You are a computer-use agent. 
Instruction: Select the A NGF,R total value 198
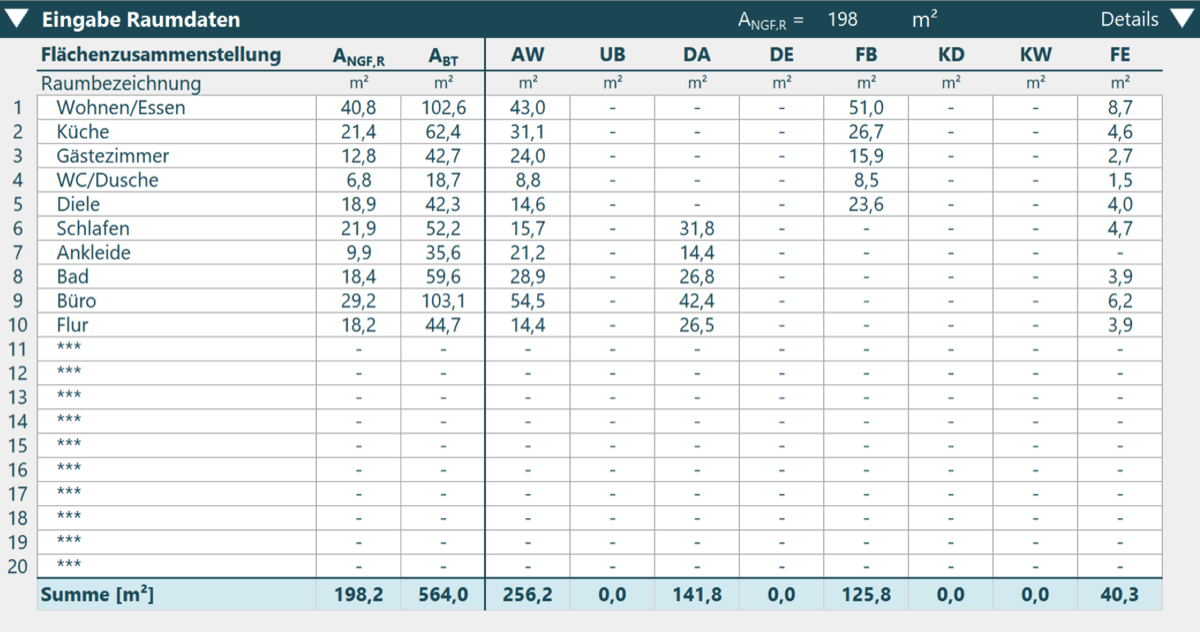pyautogui.click(x=842, y=19)
